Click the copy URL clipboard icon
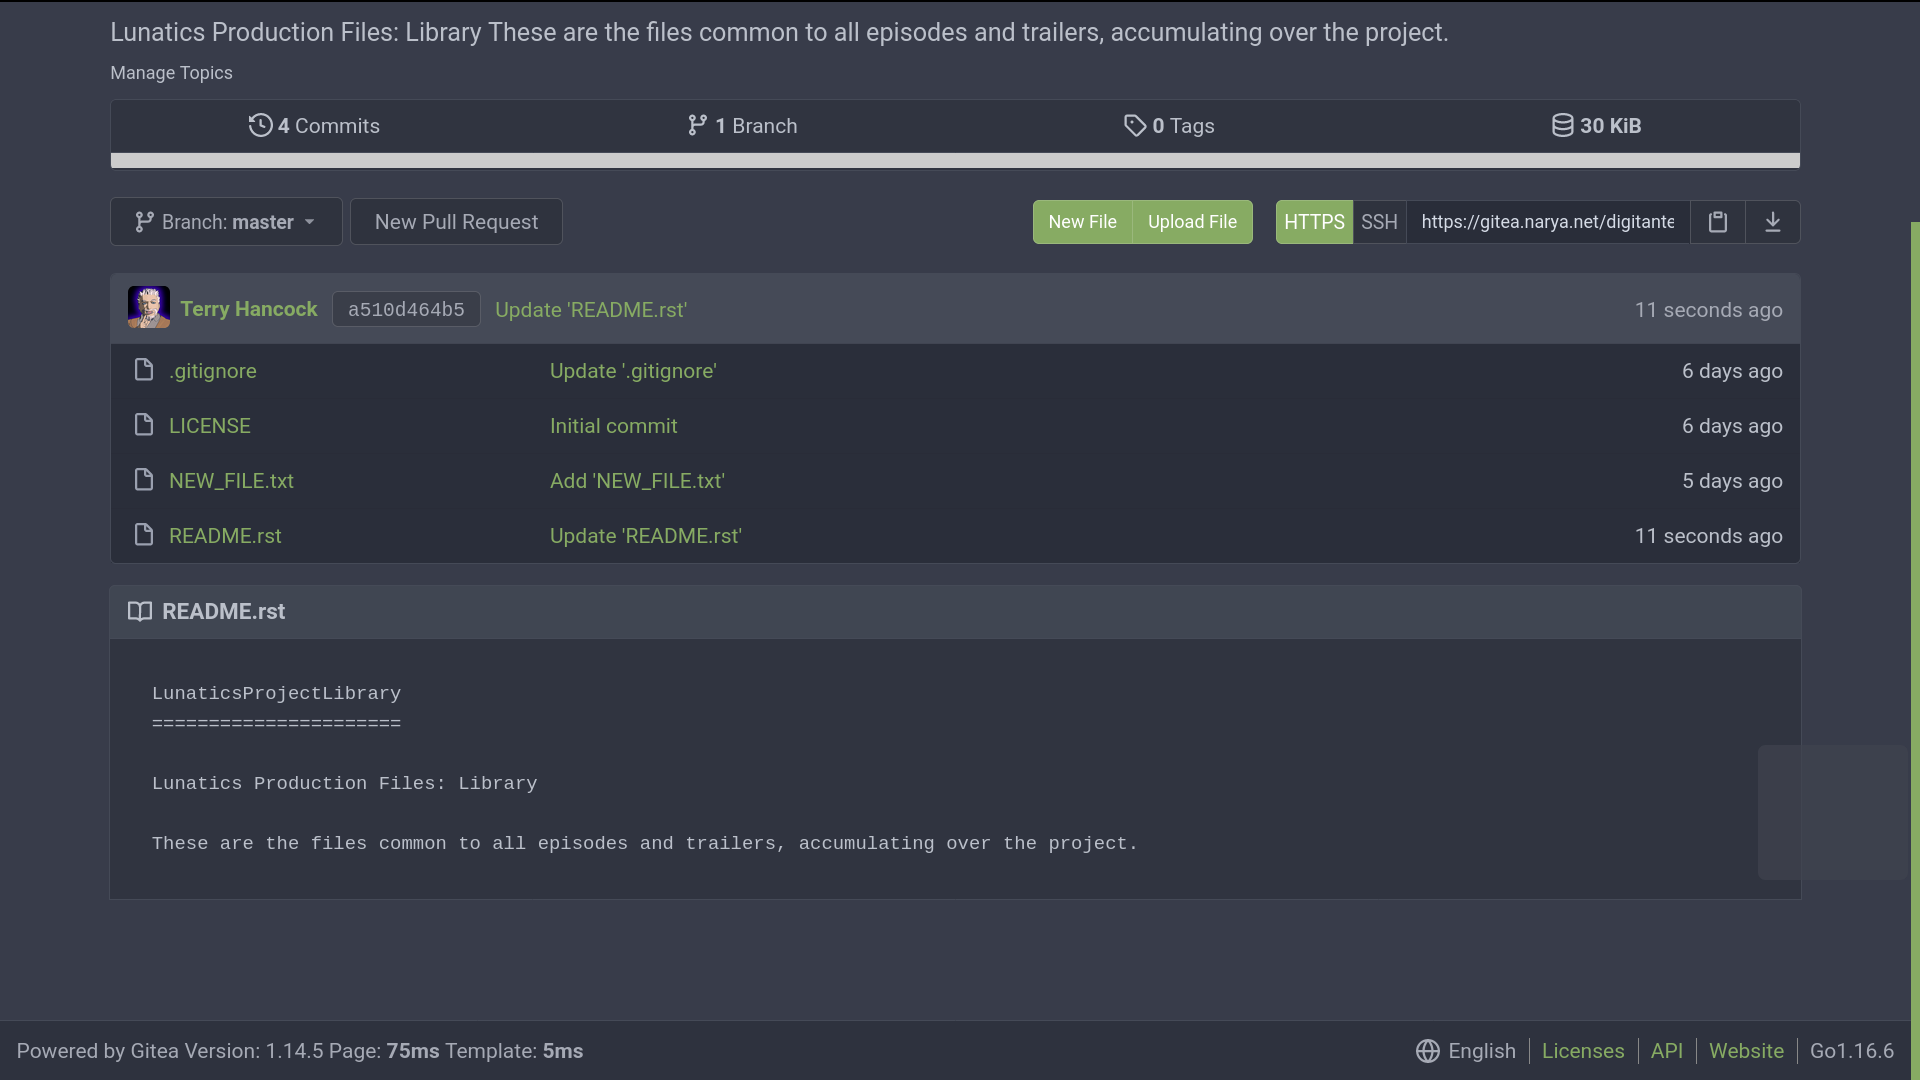The height and width of the screenshot is (1080, 1920). [1717, 222]
